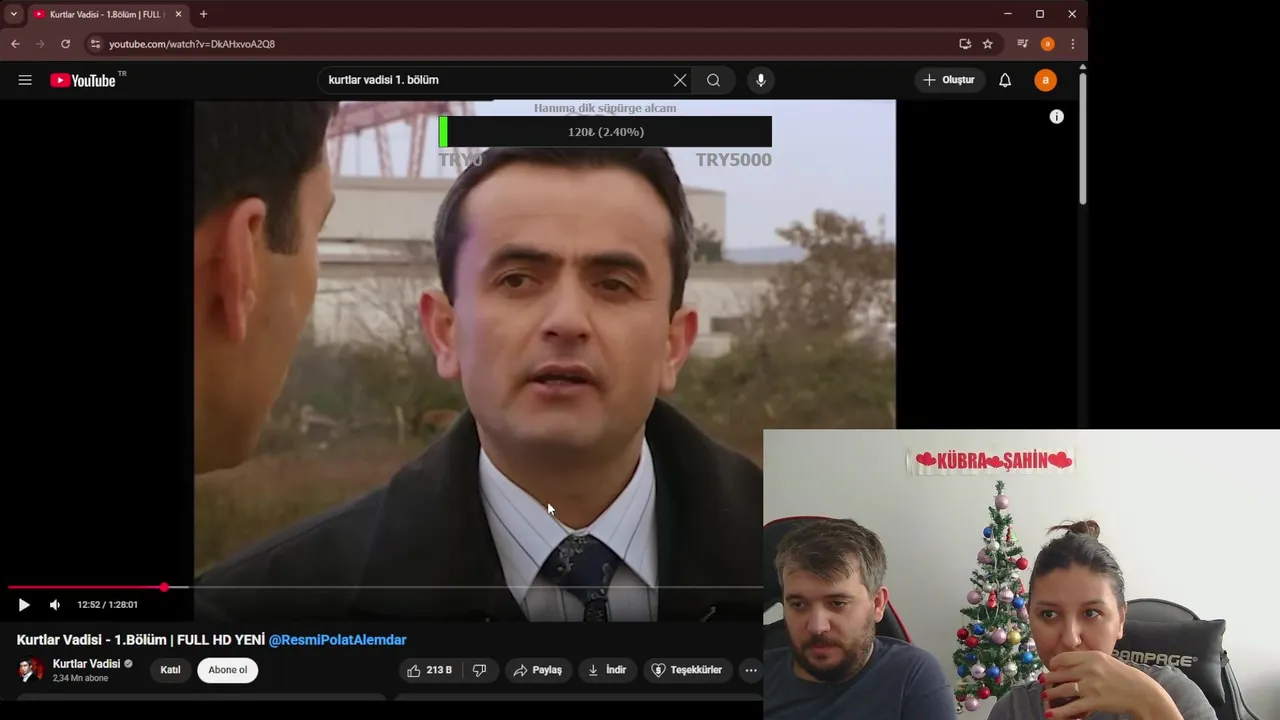Go forward in browser
The image size is (1280, 720).
[x=40, y=44]
